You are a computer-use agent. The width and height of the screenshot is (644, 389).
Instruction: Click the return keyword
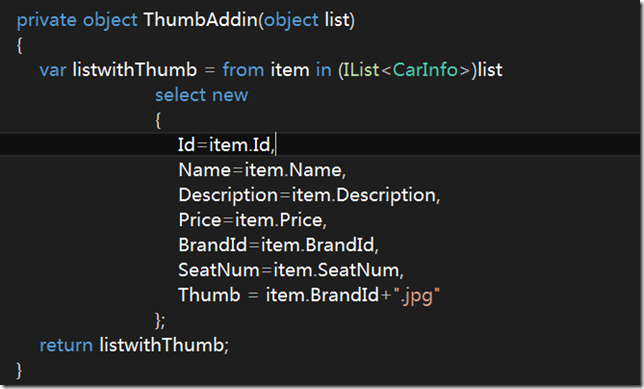tap(66, 345)
